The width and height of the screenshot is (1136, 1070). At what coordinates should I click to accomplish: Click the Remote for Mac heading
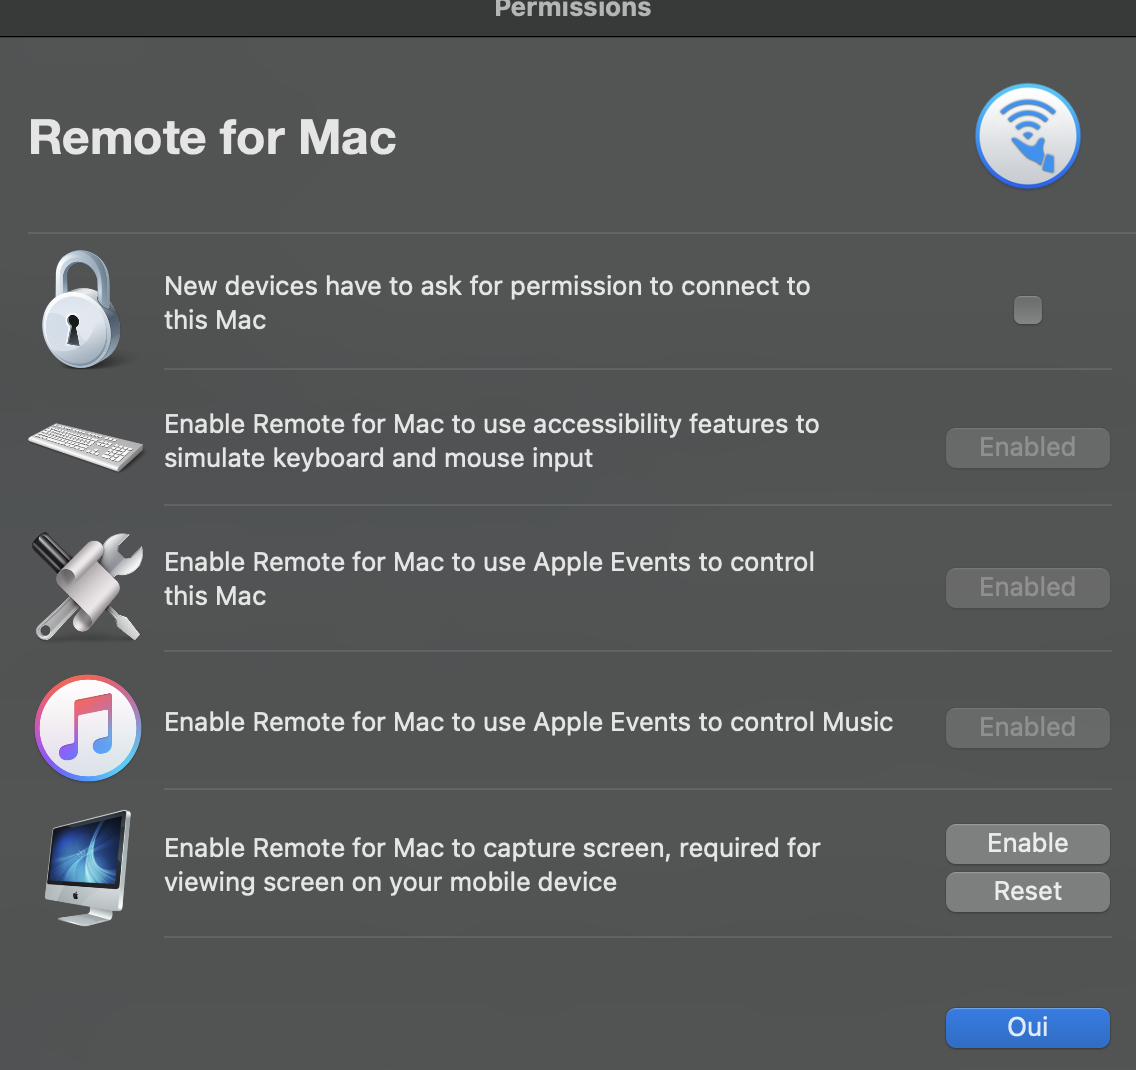pyautogui.click(x=213, y=137)
